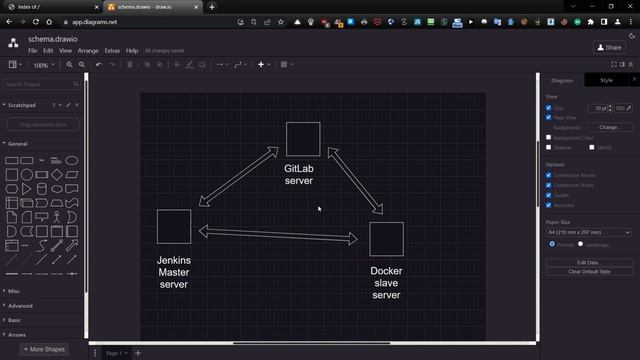Toggle fullscreen mode icon

pyautogui.click(x=613, y=64)
